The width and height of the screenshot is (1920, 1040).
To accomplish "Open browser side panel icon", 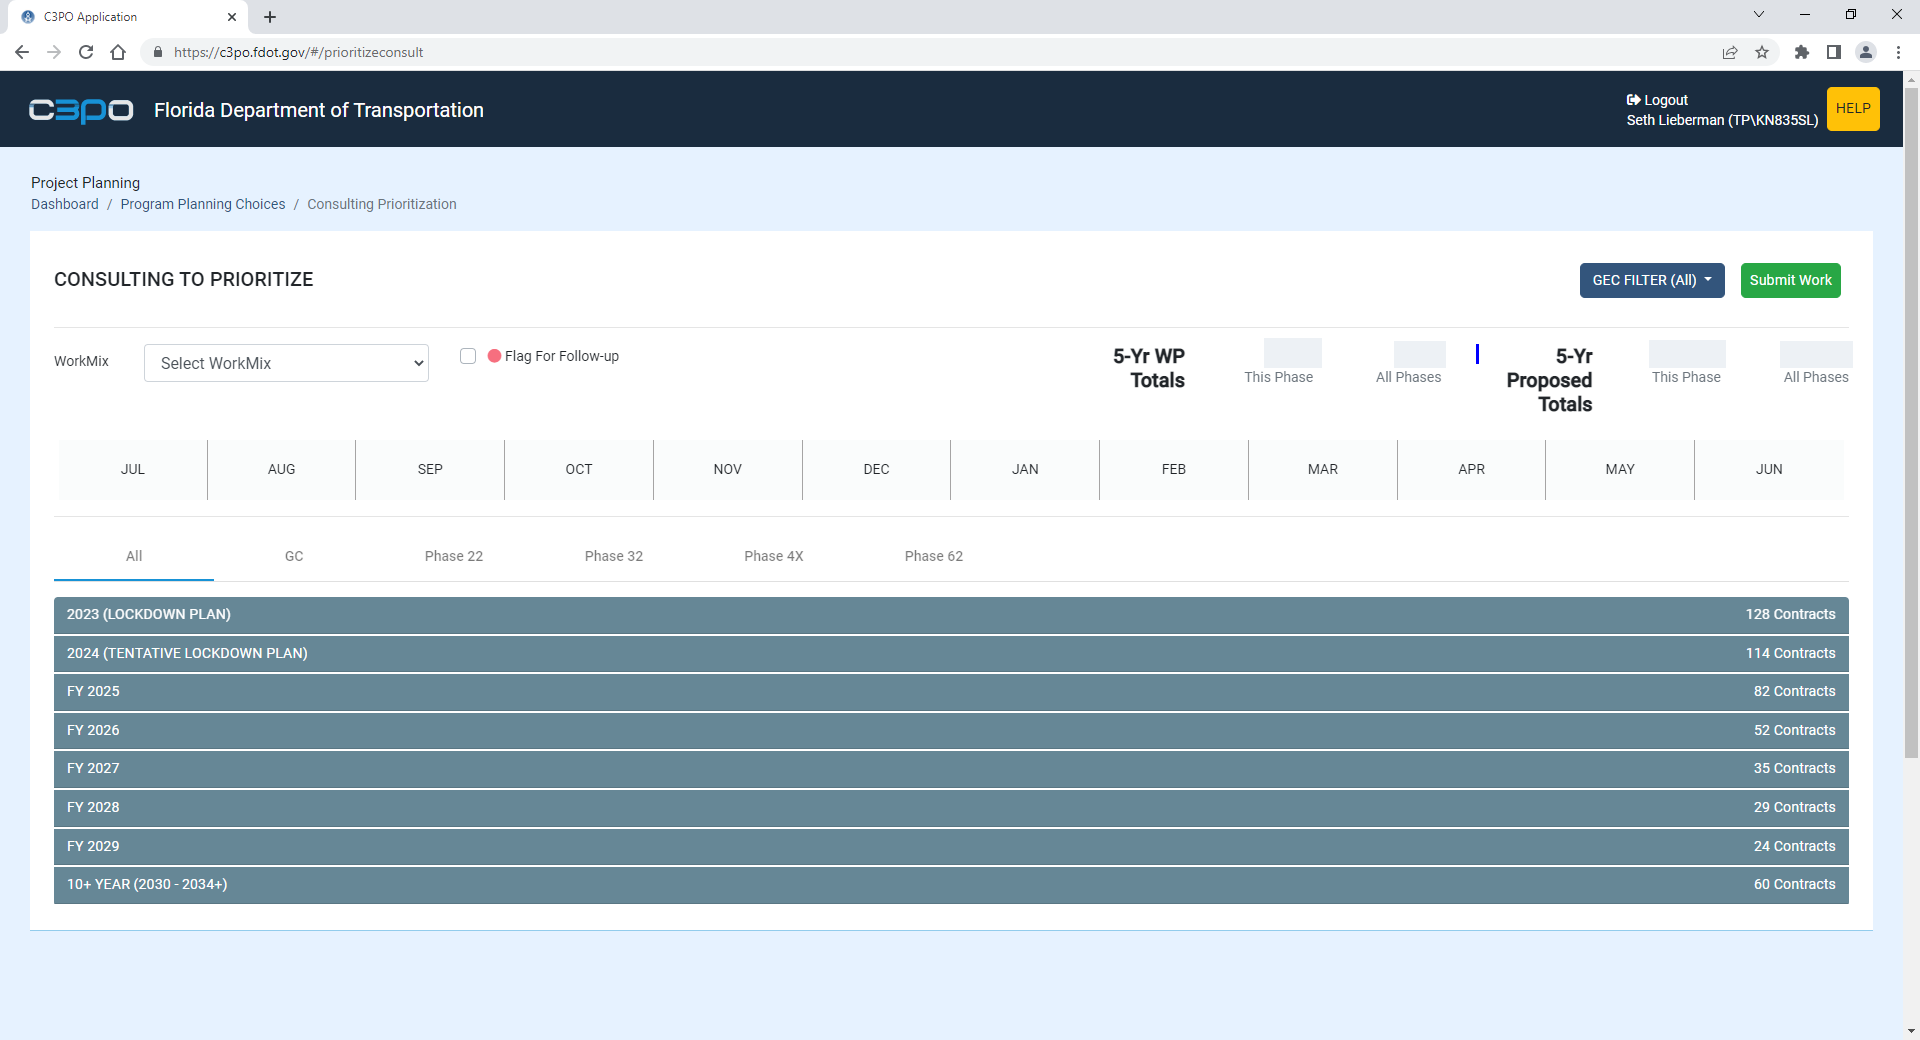I will [1833, 52].
